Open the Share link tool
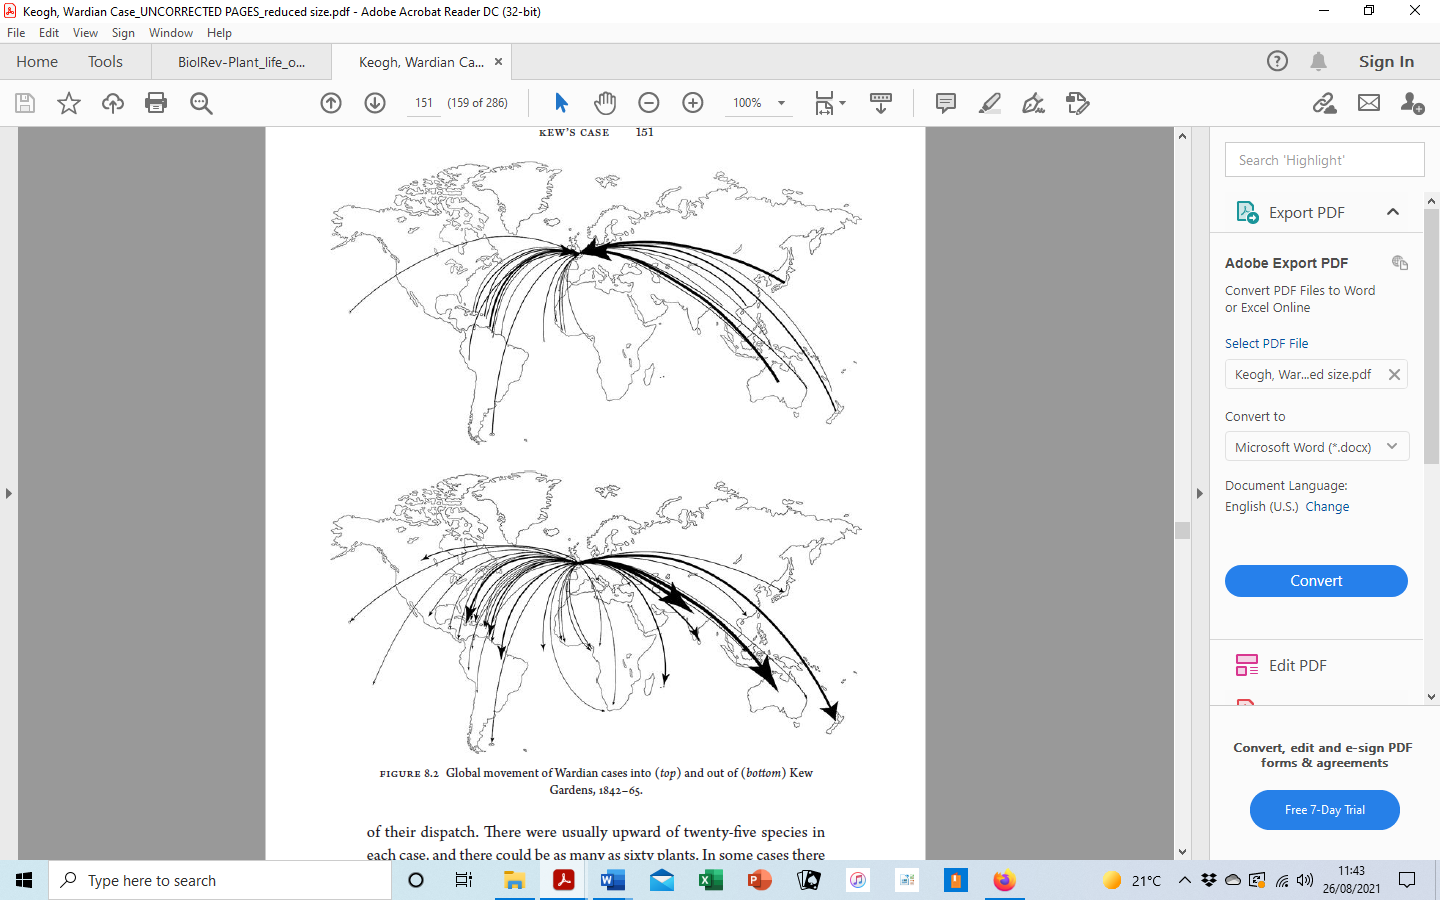This screenshot has height=900, width=1440. 1322,103
